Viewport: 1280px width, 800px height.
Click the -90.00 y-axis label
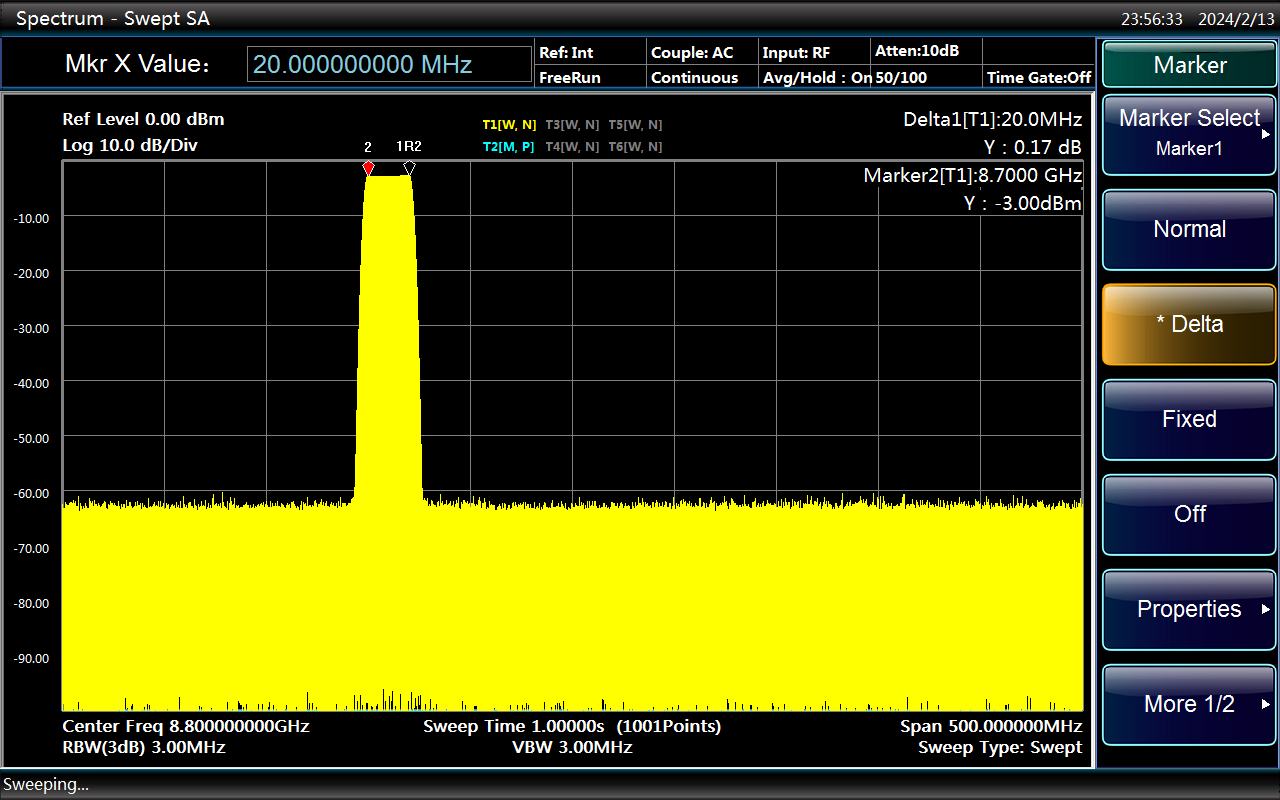point(31,658)
